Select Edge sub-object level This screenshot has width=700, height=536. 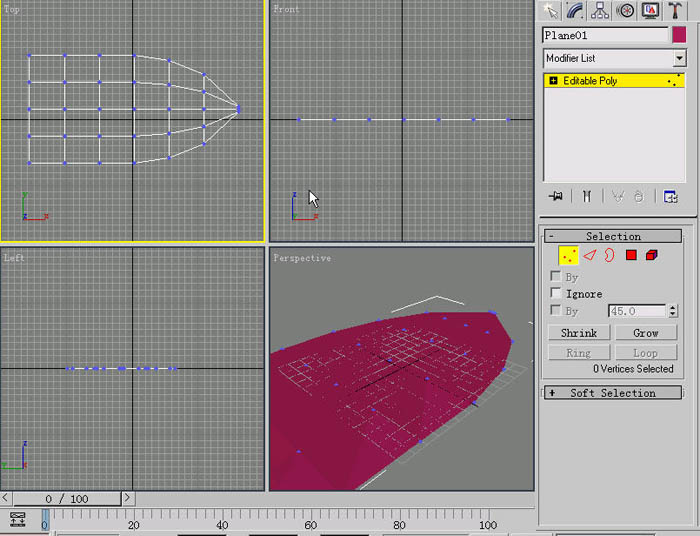(590, 255)
